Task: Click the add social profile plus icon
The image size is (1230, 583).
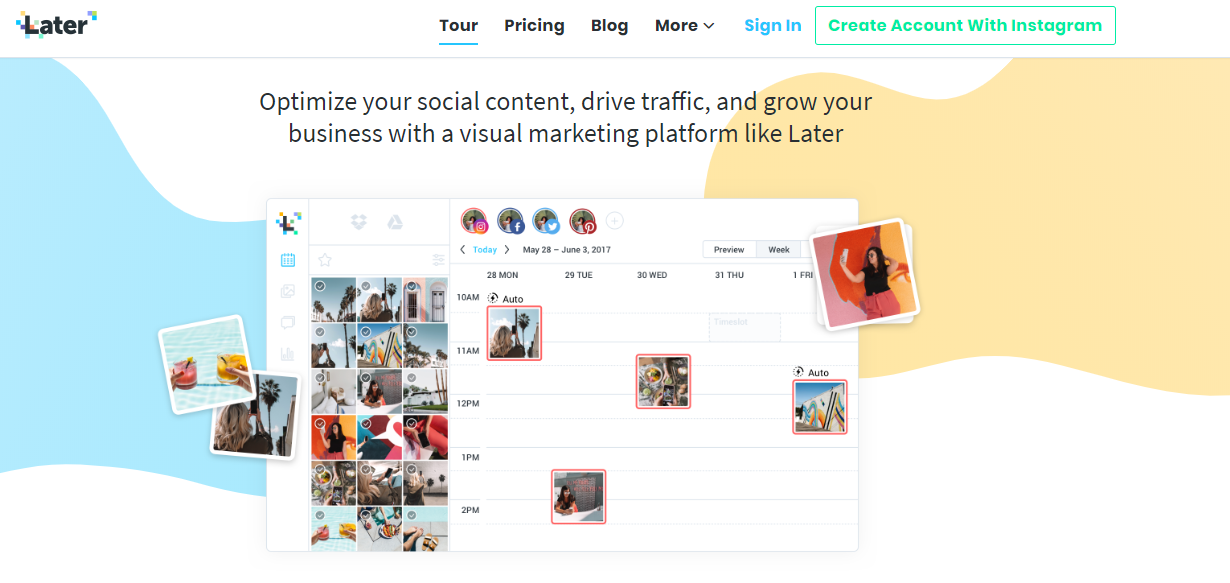Action: 615,220
